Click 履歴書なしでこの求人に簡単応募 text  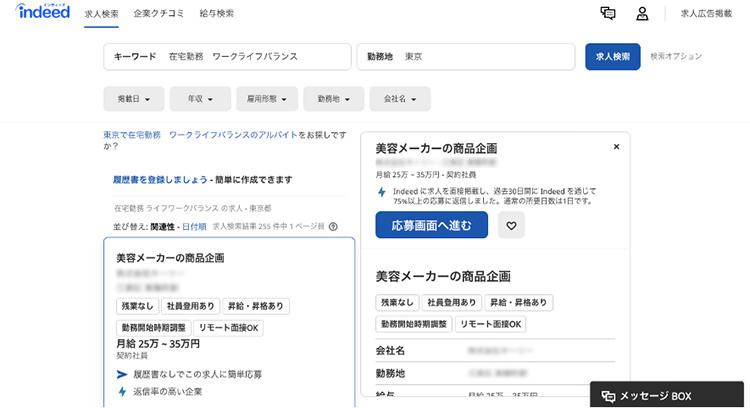pyautogui.click(x=198, y=375)
